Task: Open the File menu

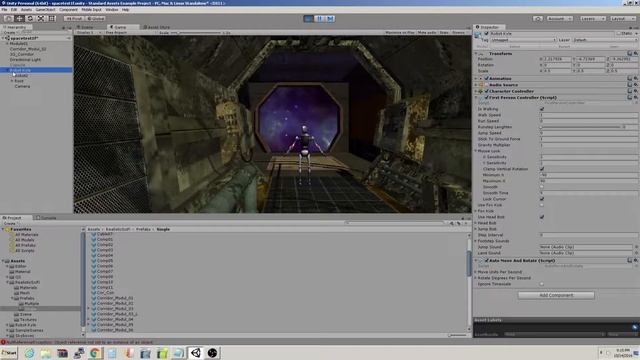Action: 4,9
